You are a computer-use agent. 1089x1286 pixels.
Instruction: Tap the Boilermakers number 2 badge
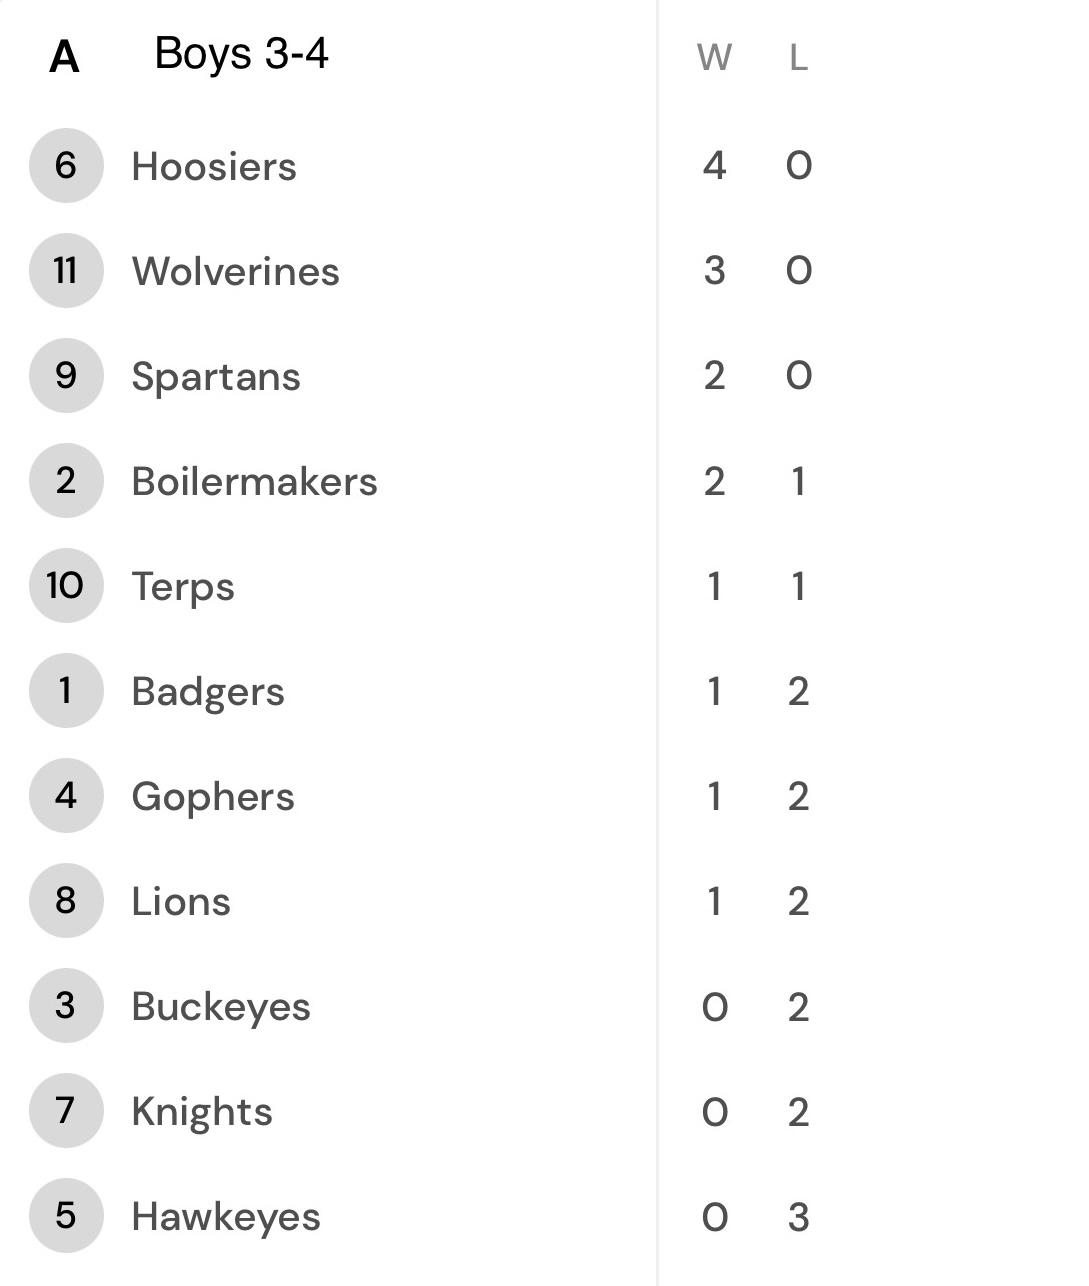[x=66, y=481]
